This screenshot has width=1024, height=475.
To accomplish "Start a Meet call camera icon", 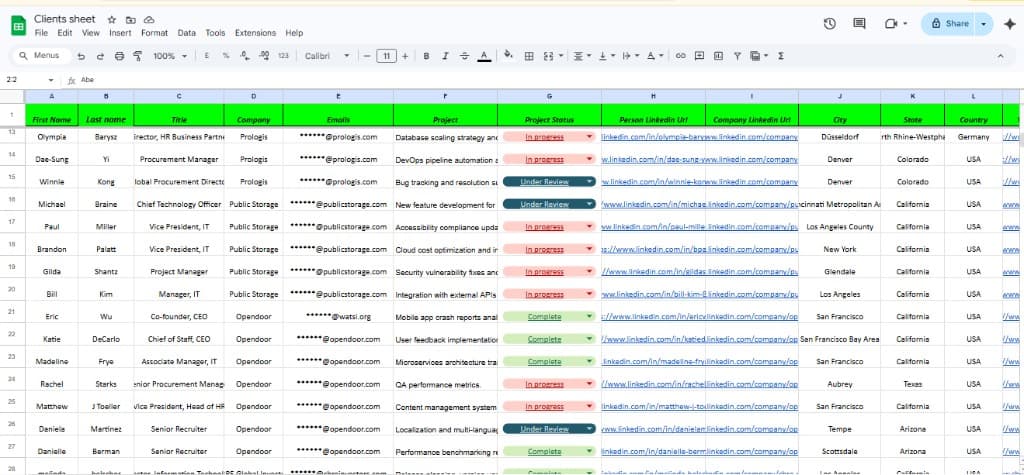I will [891, 24].
